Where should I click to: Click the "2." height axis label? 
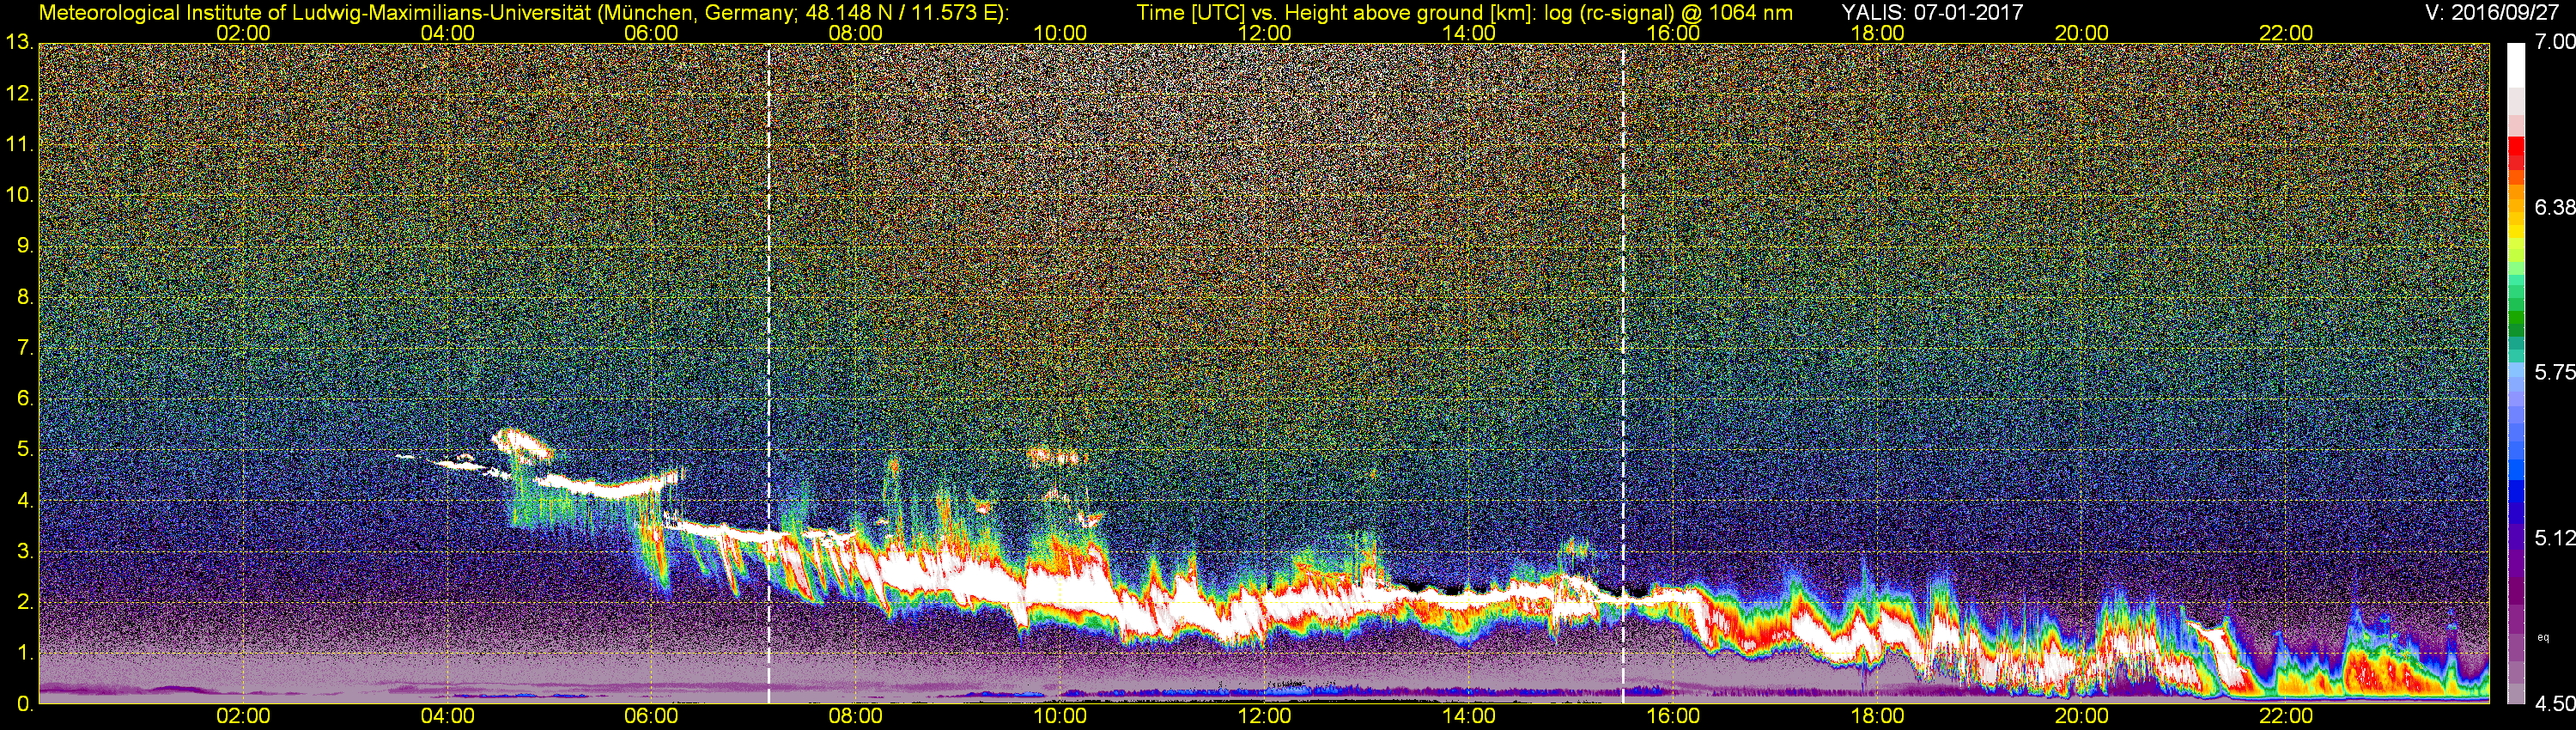tap(25, 602)
